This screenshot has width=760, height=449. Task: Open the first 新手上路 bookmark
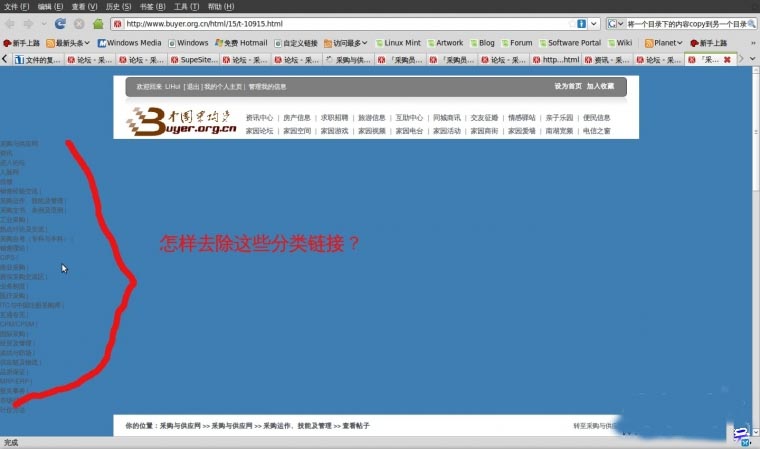coord(22,43)
